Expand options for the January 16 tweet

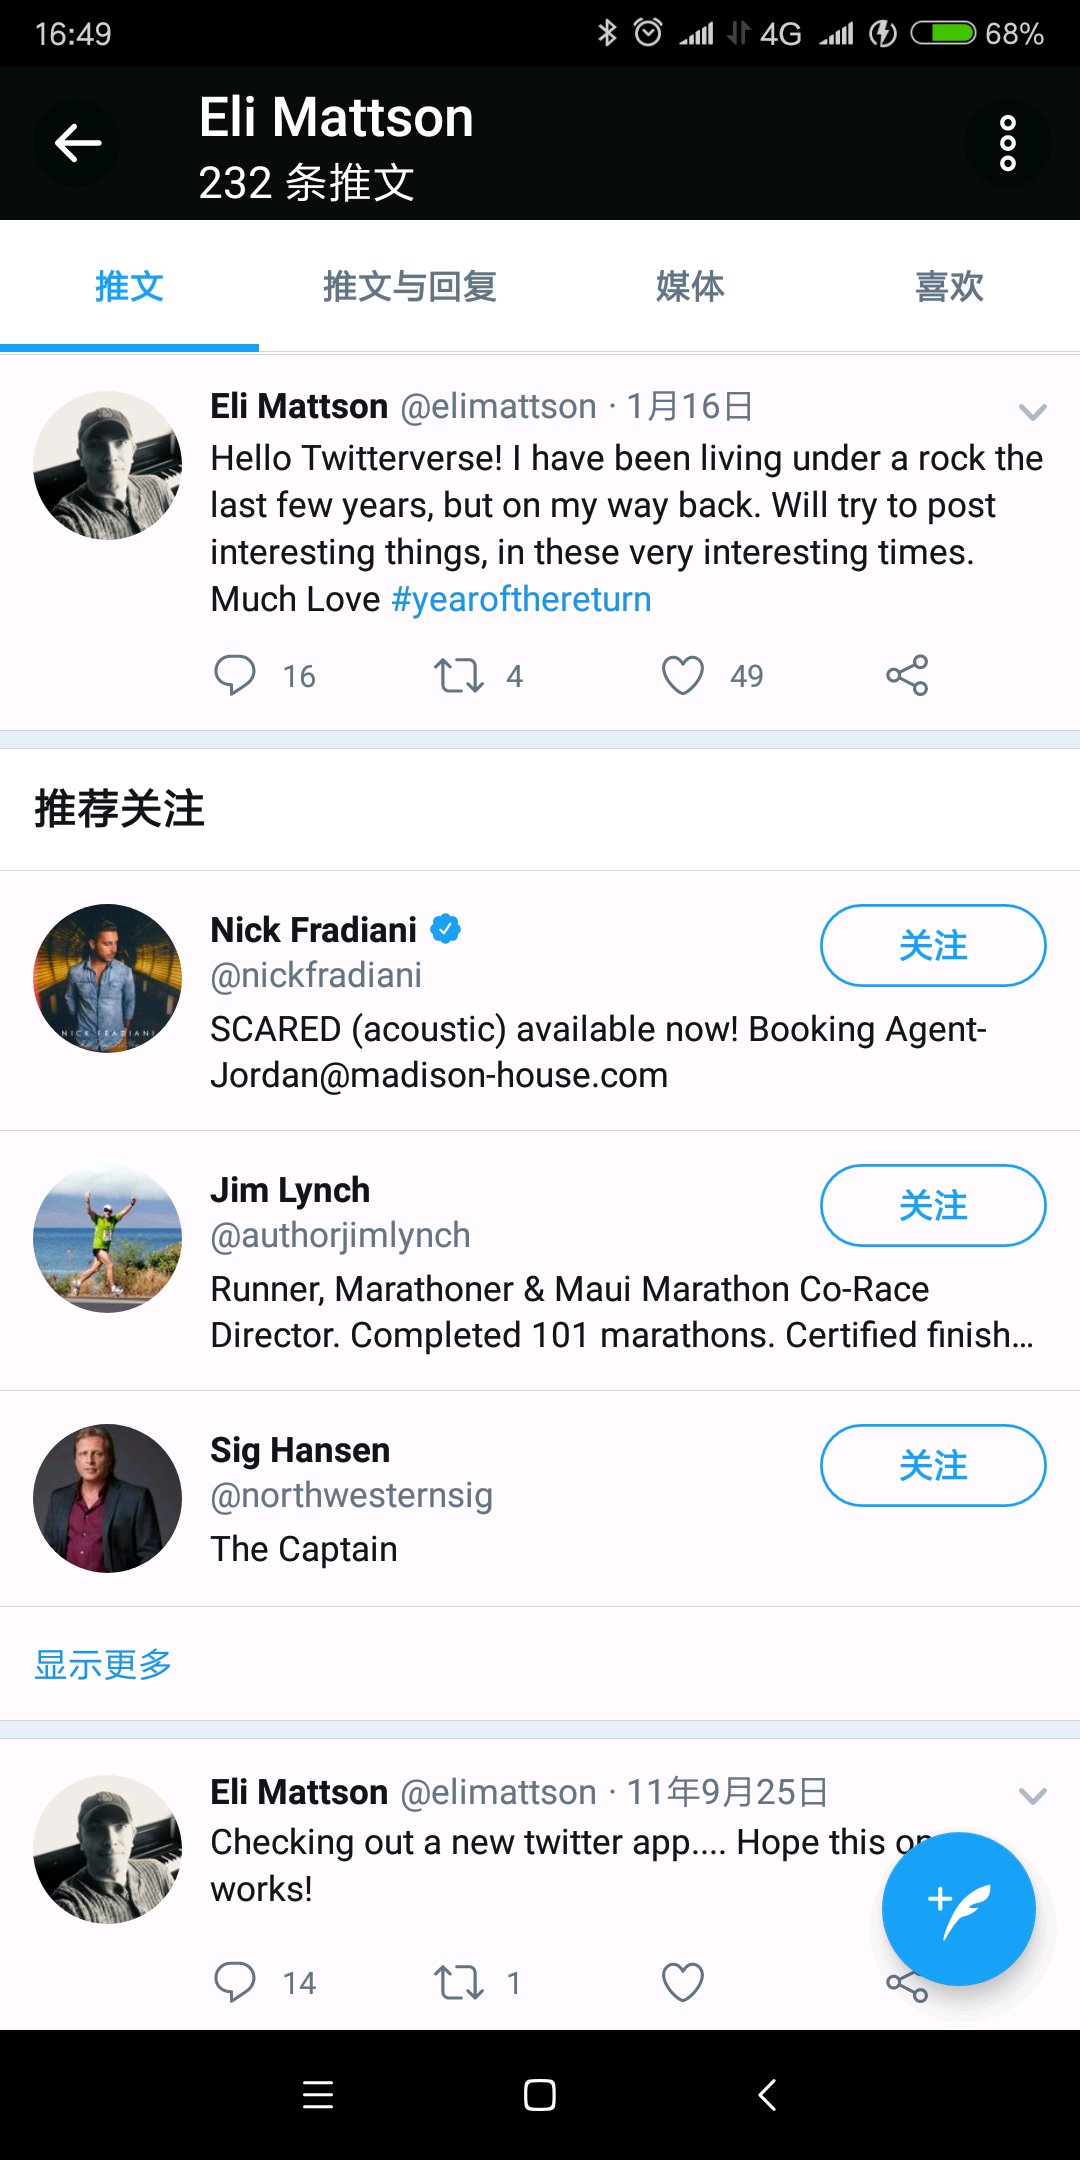1032,410
